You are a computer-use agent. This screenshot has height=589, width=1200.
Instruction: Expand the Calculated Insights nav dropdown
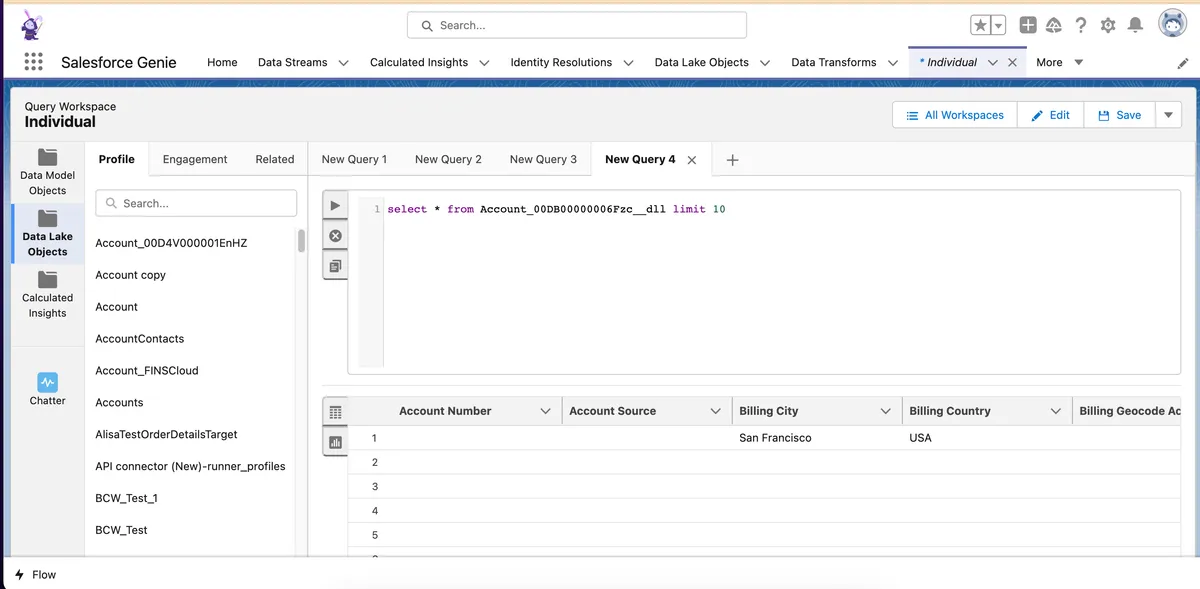pyautogui.click(x=484, y=62)
